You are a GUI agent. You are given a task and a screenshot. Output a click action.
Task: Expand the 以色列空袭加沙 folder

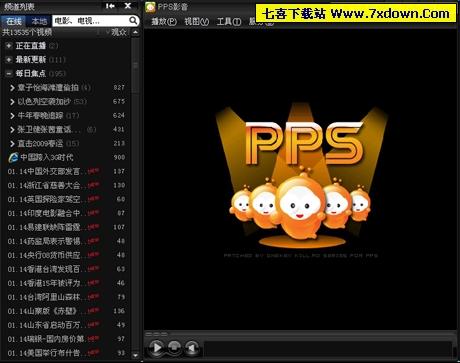[x=12, y=102]
